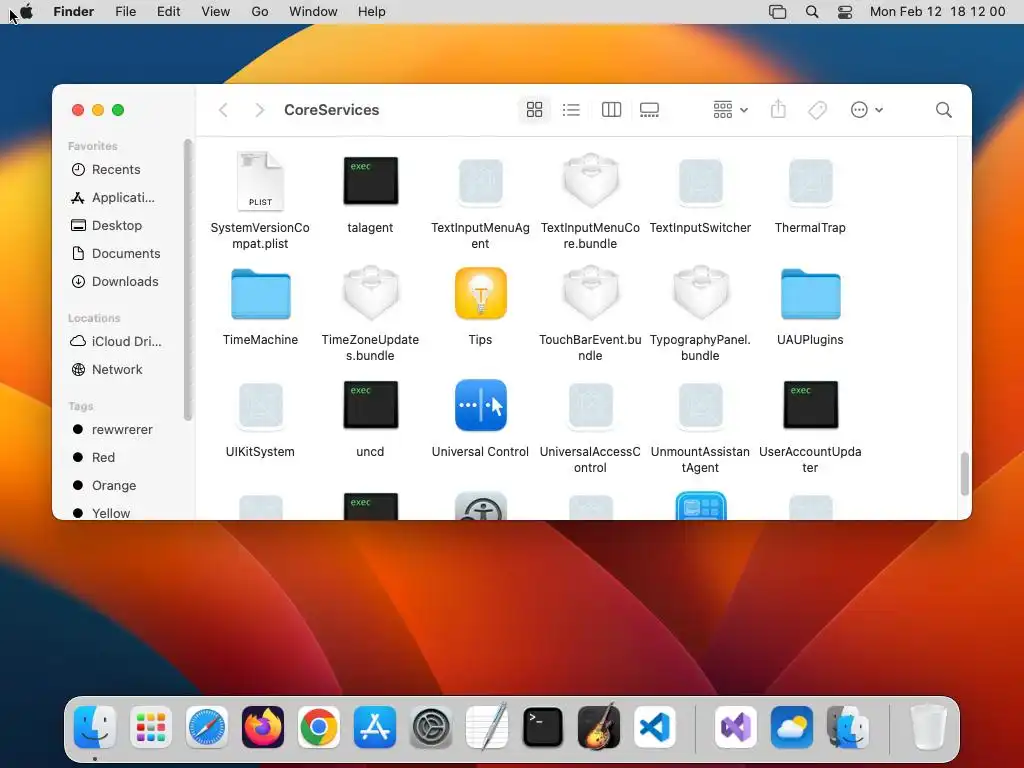This screenshot has width=1024, height=768.
Task: Select the TimeMachine folder icon
Action: (x=260, y=293)
